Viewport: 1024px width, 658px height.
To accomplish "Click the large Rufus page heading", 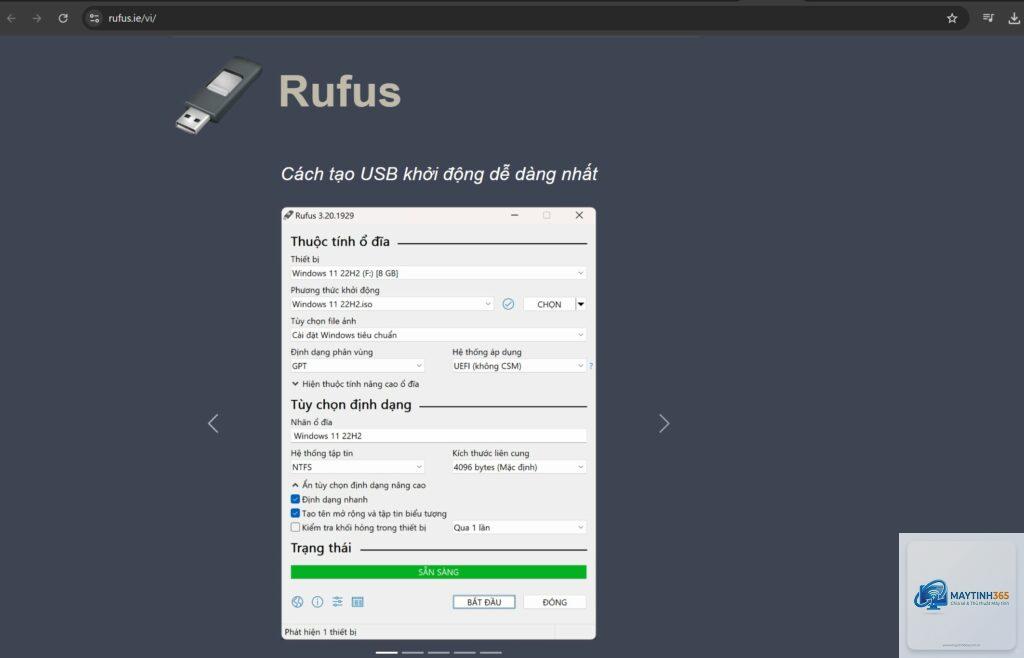I will (x=340, y=91).
